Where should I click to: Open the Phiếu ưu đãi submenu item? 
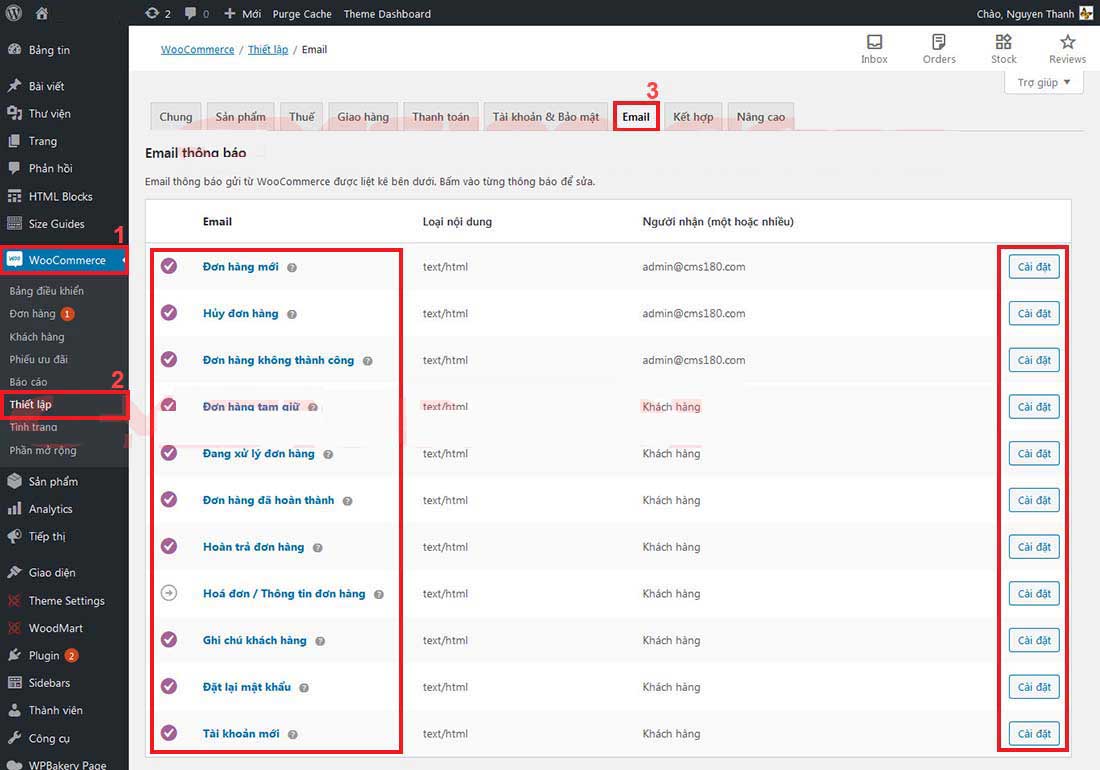tap(39, 359)
